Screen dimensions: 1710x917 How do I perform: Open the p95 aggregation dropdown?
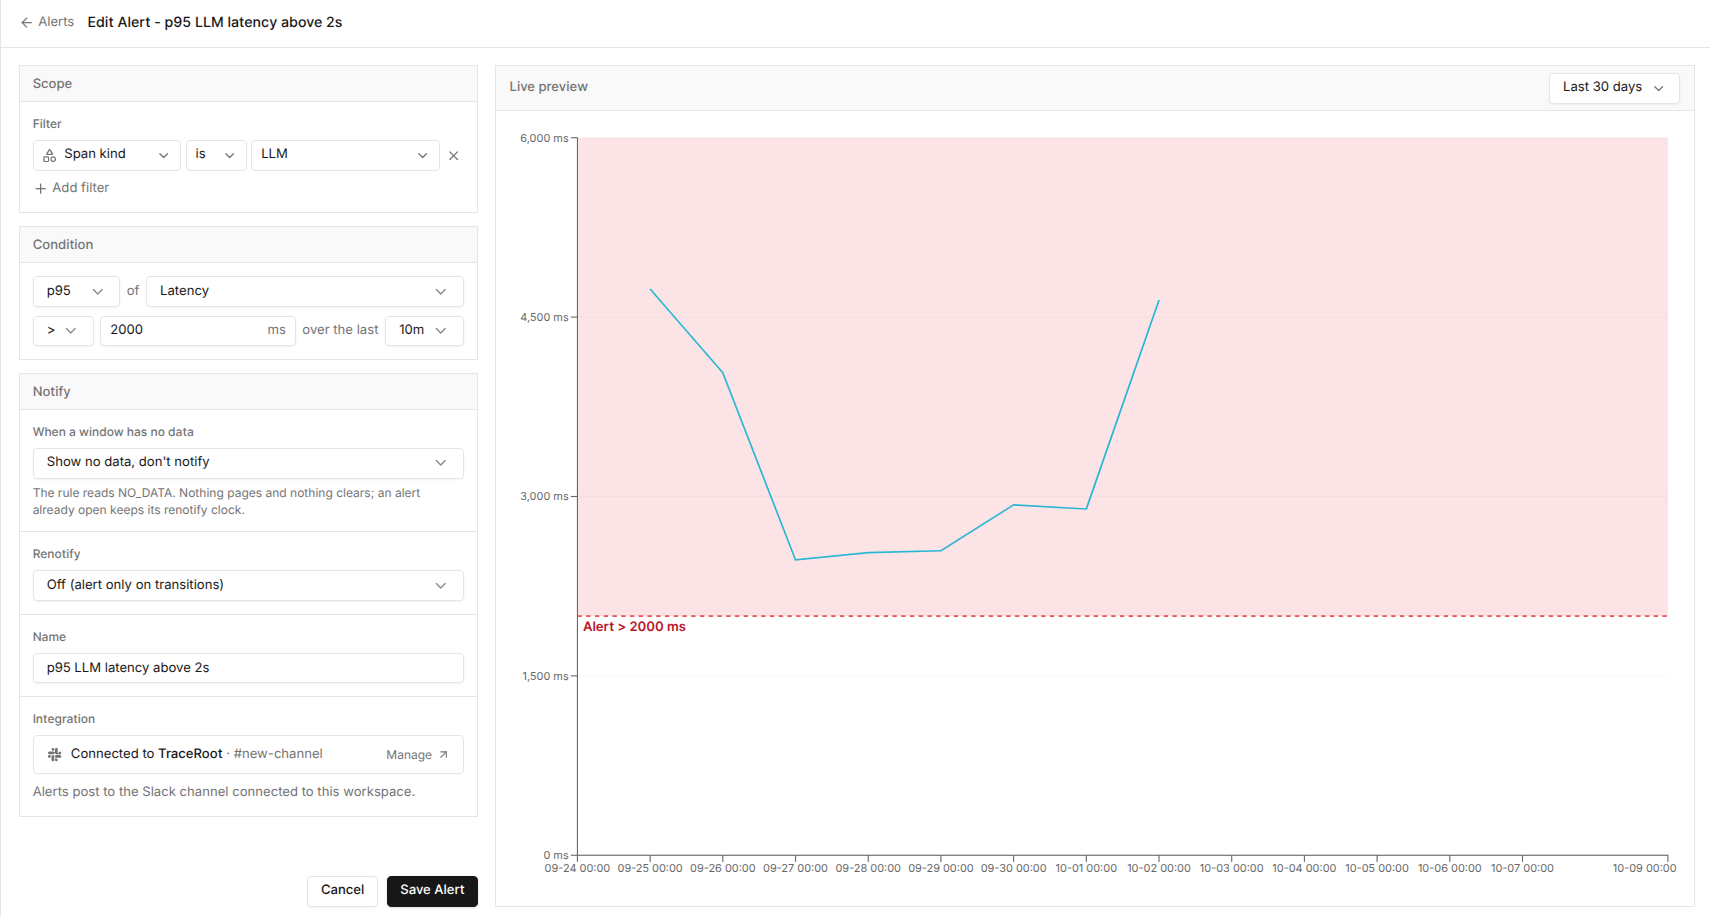tap(76, 291)
